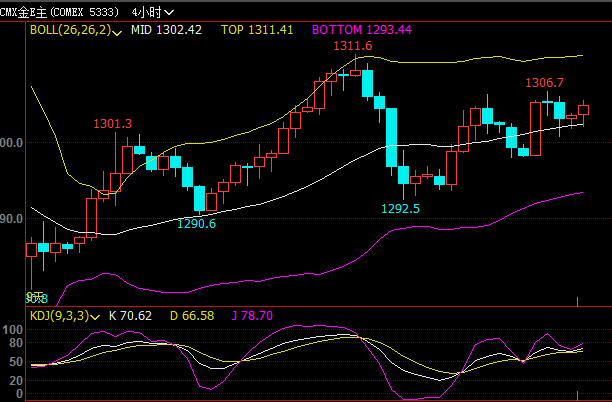Viewport: 612px width, 402px height.
Task: Open the 4小时 timeframe dropdown
Action: coord(152,12)
